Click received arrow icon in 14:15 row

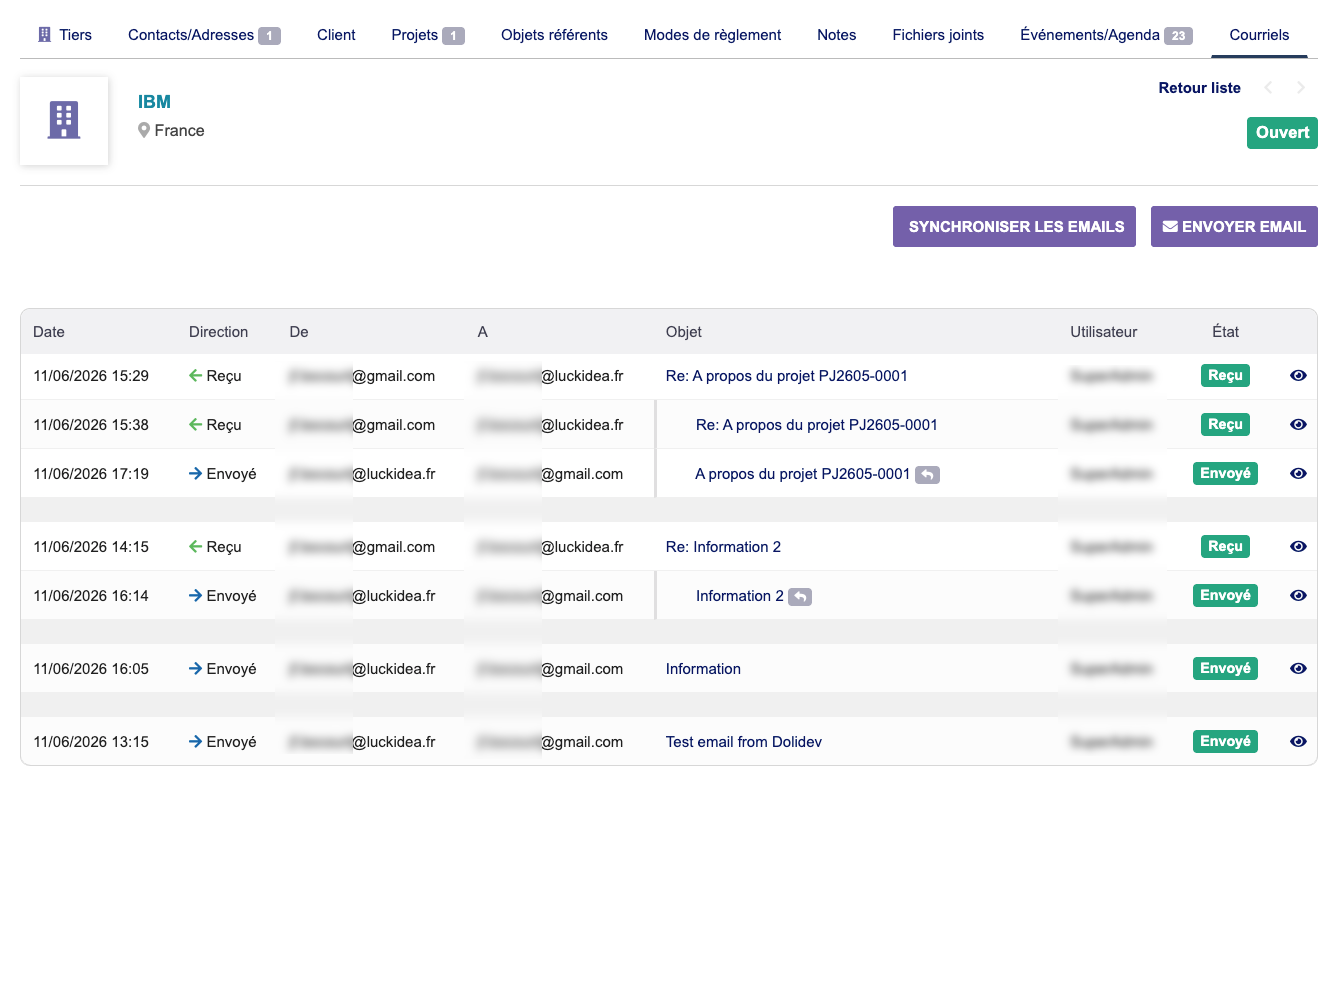tap(196, 547)
